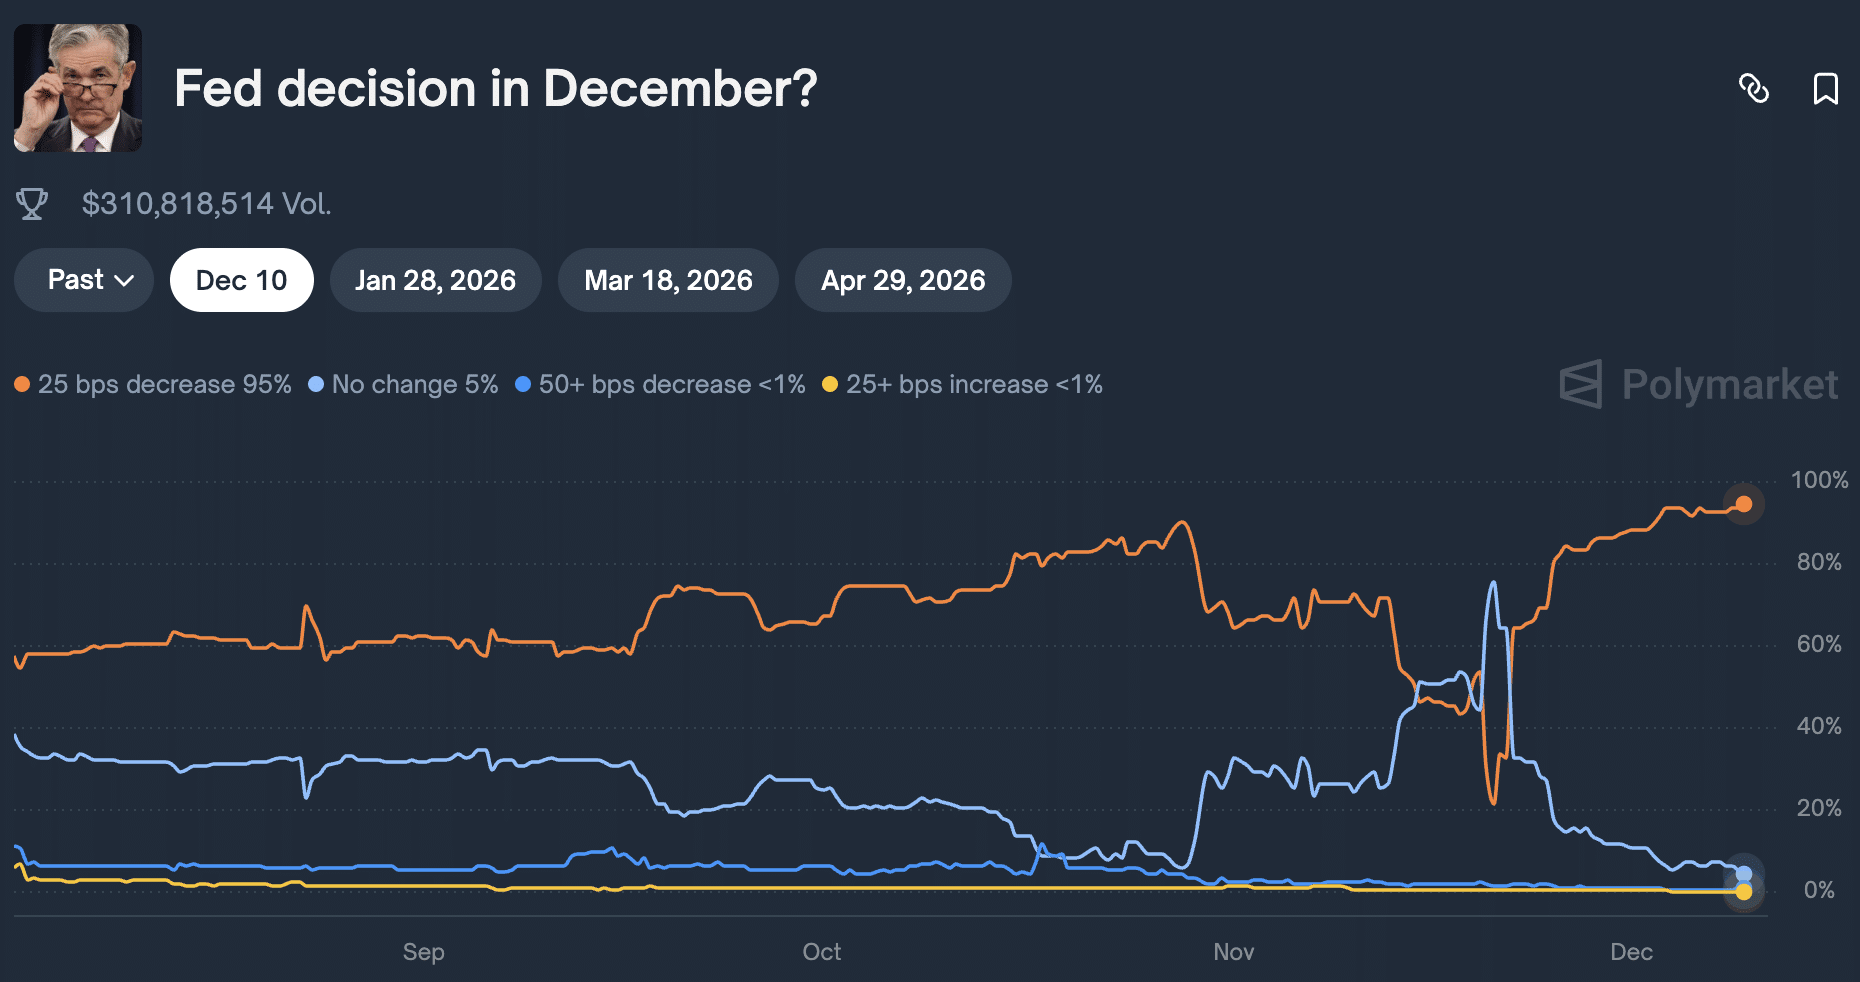Image resolution: width=1860 pixels, height=982 pixels.
Task: Toggle the No change 5% series
Action: (x=415, y=383)
